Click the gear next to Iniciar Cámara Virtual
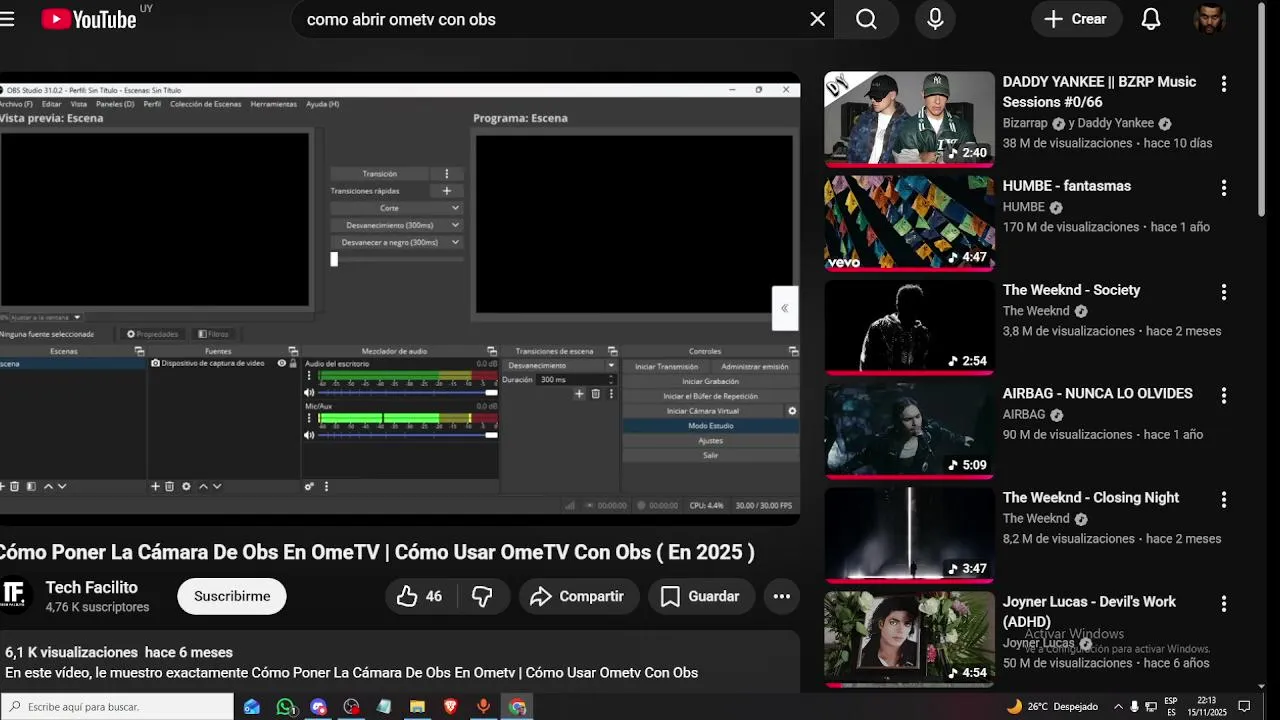Image resolution: width=1280 pixels, height=720 pixels. tap(792, 411)
